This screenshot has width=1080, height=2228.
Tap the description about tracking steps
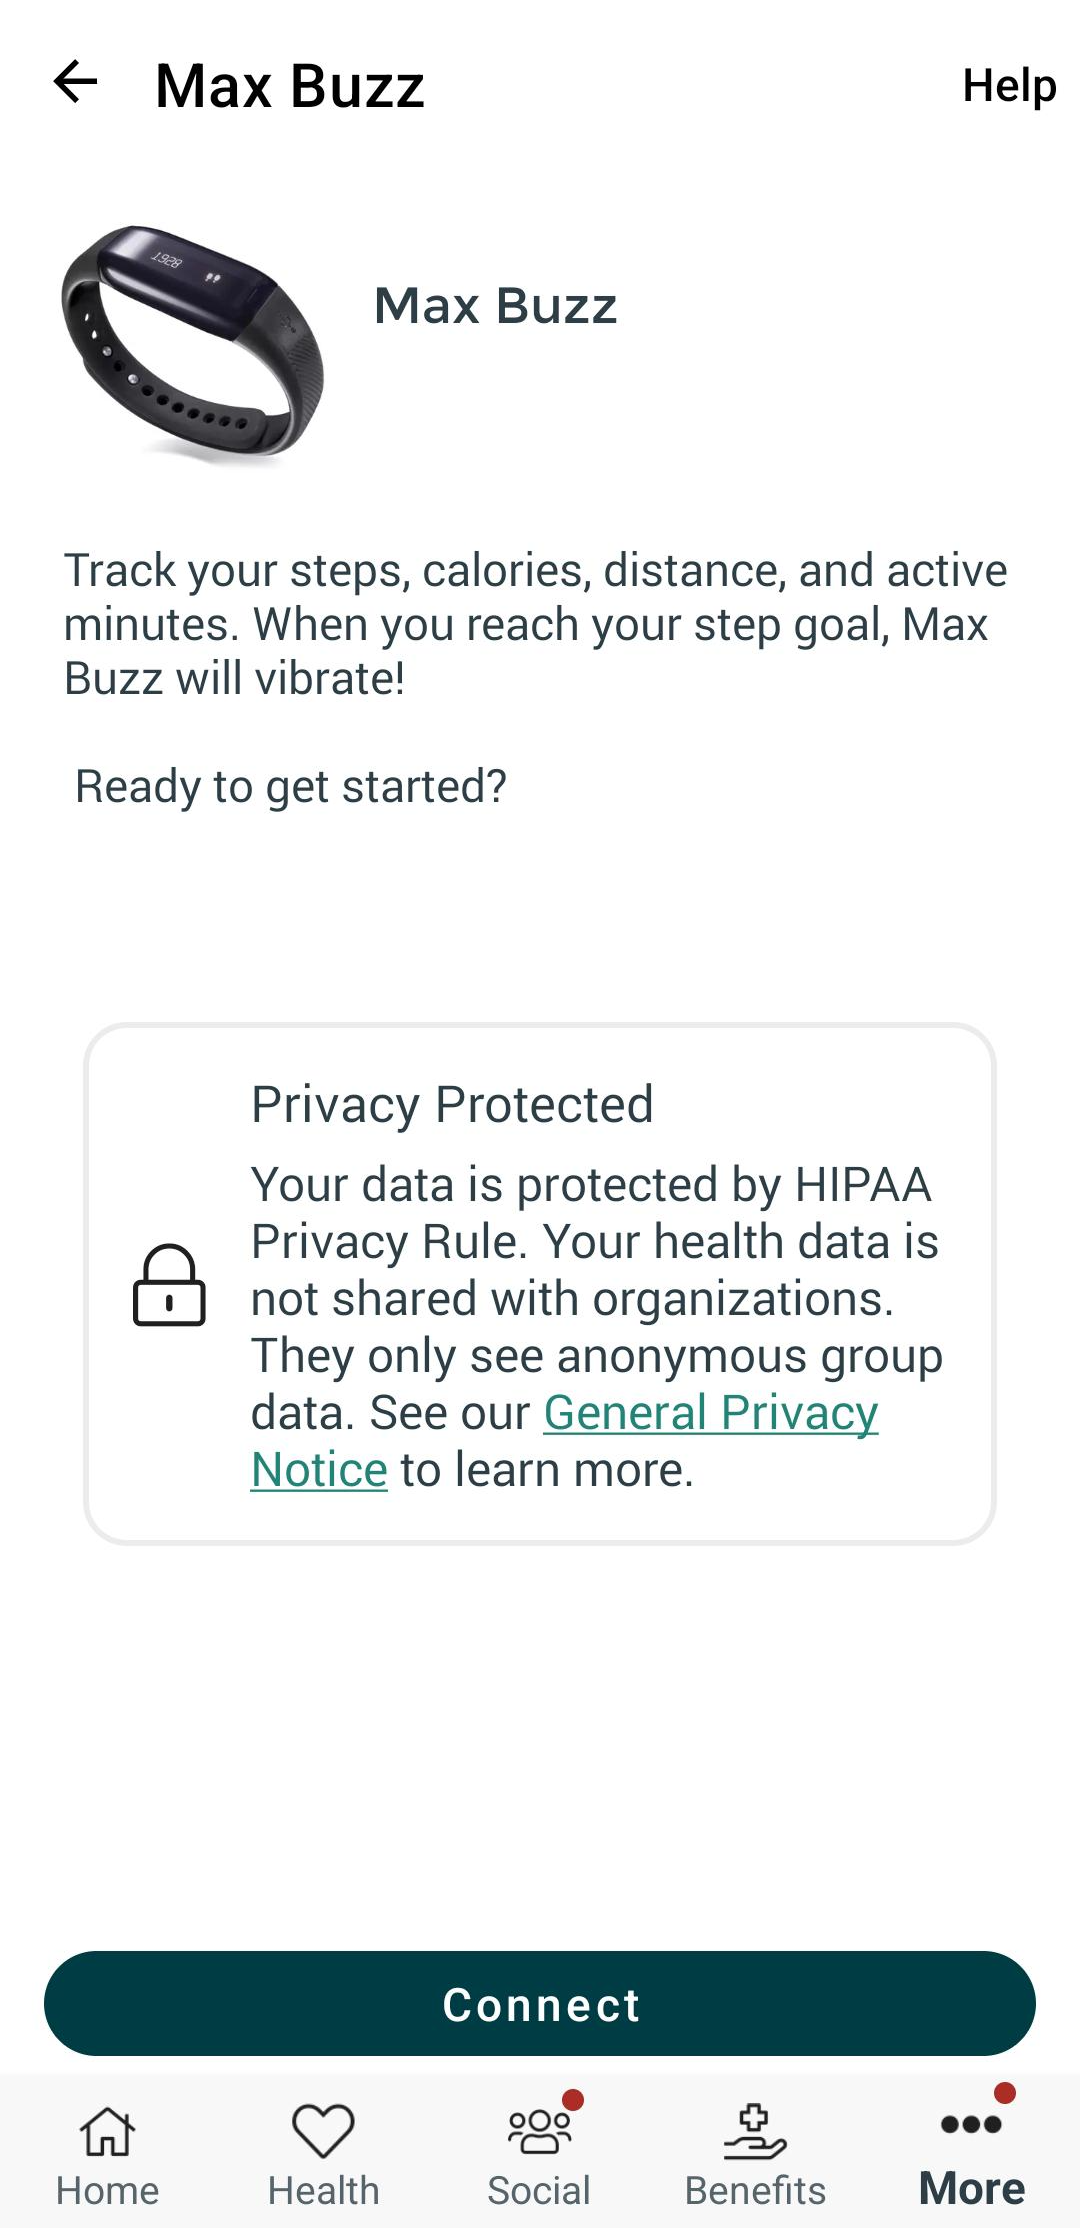(535, 622)
